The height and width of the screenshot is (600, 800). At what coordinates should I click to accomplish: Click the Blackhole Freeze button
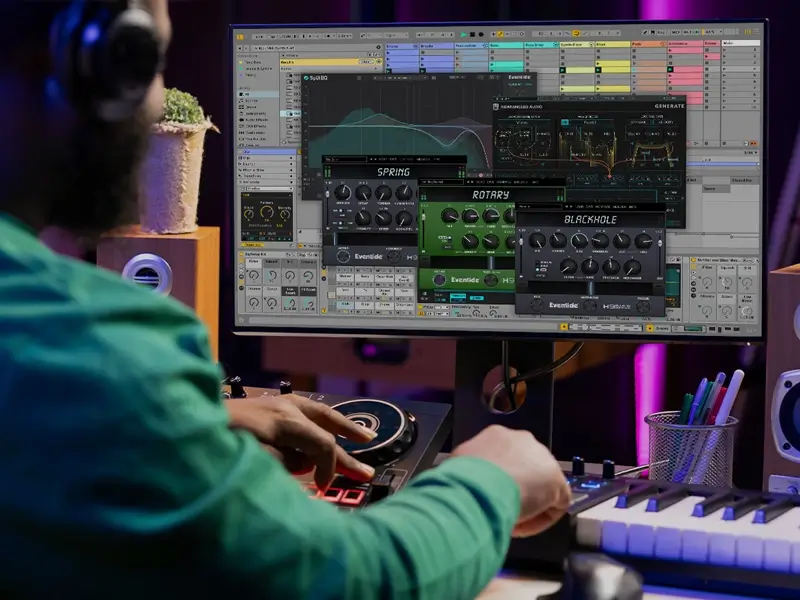[643, 306]
